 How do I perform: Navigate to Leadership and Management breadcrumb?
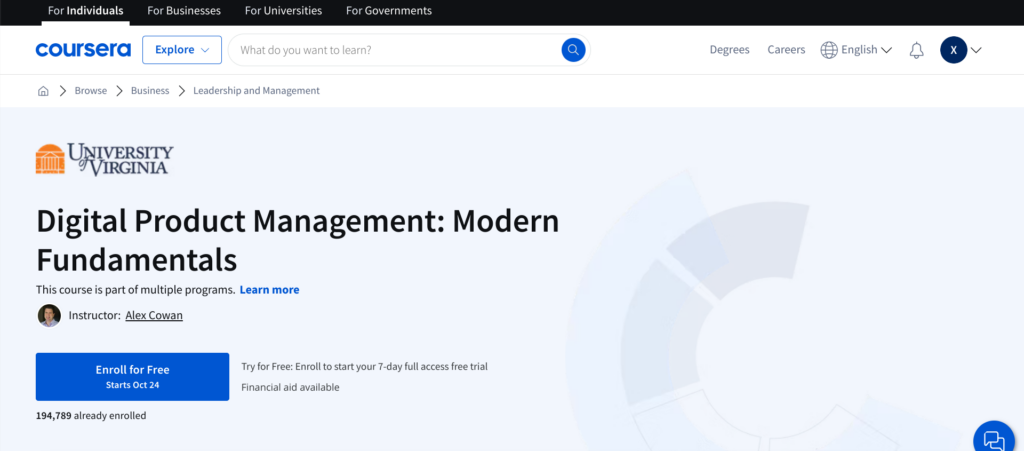point(256,91)
